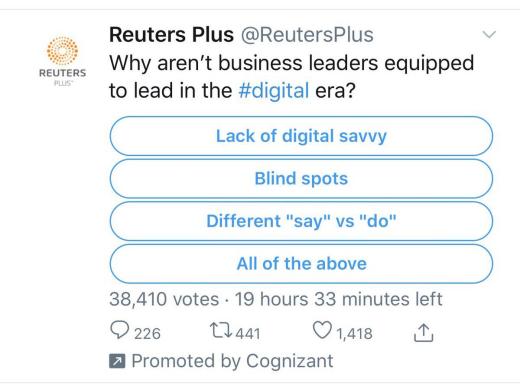Image resolution: width=520 pixels, height=386 pixels.
Task: Pick the All of the above option
Action: point(301,264)
